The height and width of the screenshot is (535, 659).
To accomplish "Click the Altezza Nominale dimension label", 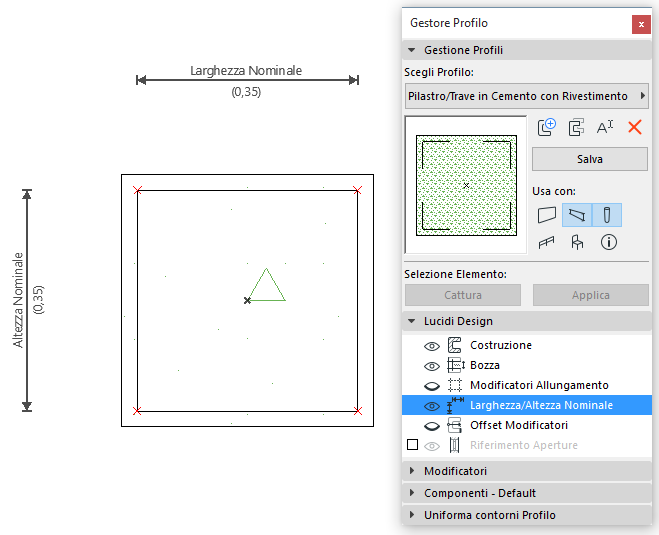I will click(18, 300).
